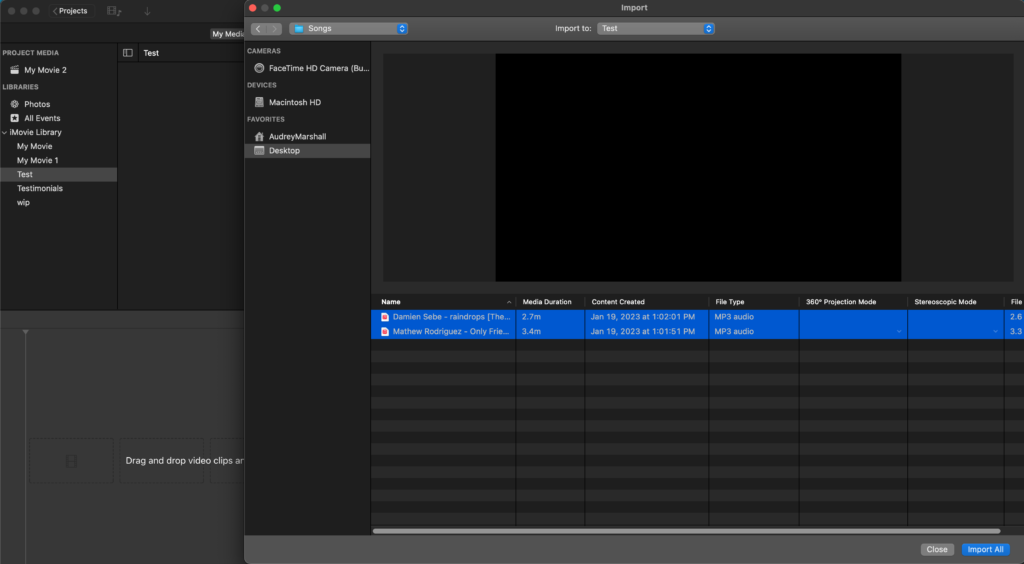Select Macintosh HD under Devices
The width and height of the screenshot is (1024, 564).
pos(295,102)
